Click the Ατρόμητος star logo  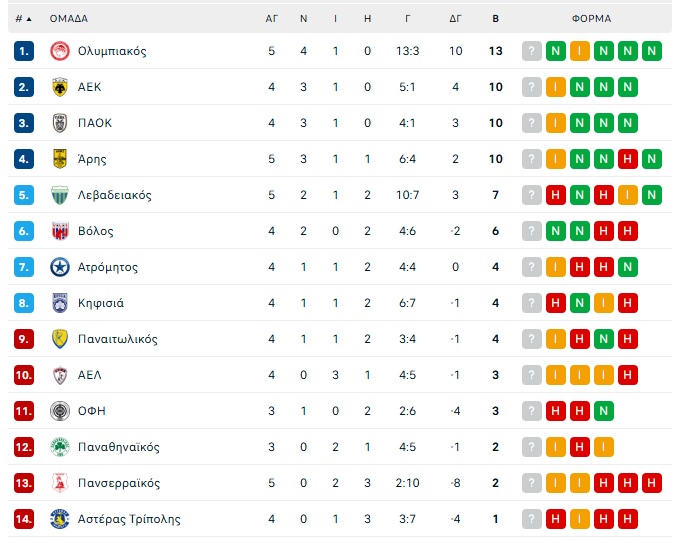tap(60, 267)
